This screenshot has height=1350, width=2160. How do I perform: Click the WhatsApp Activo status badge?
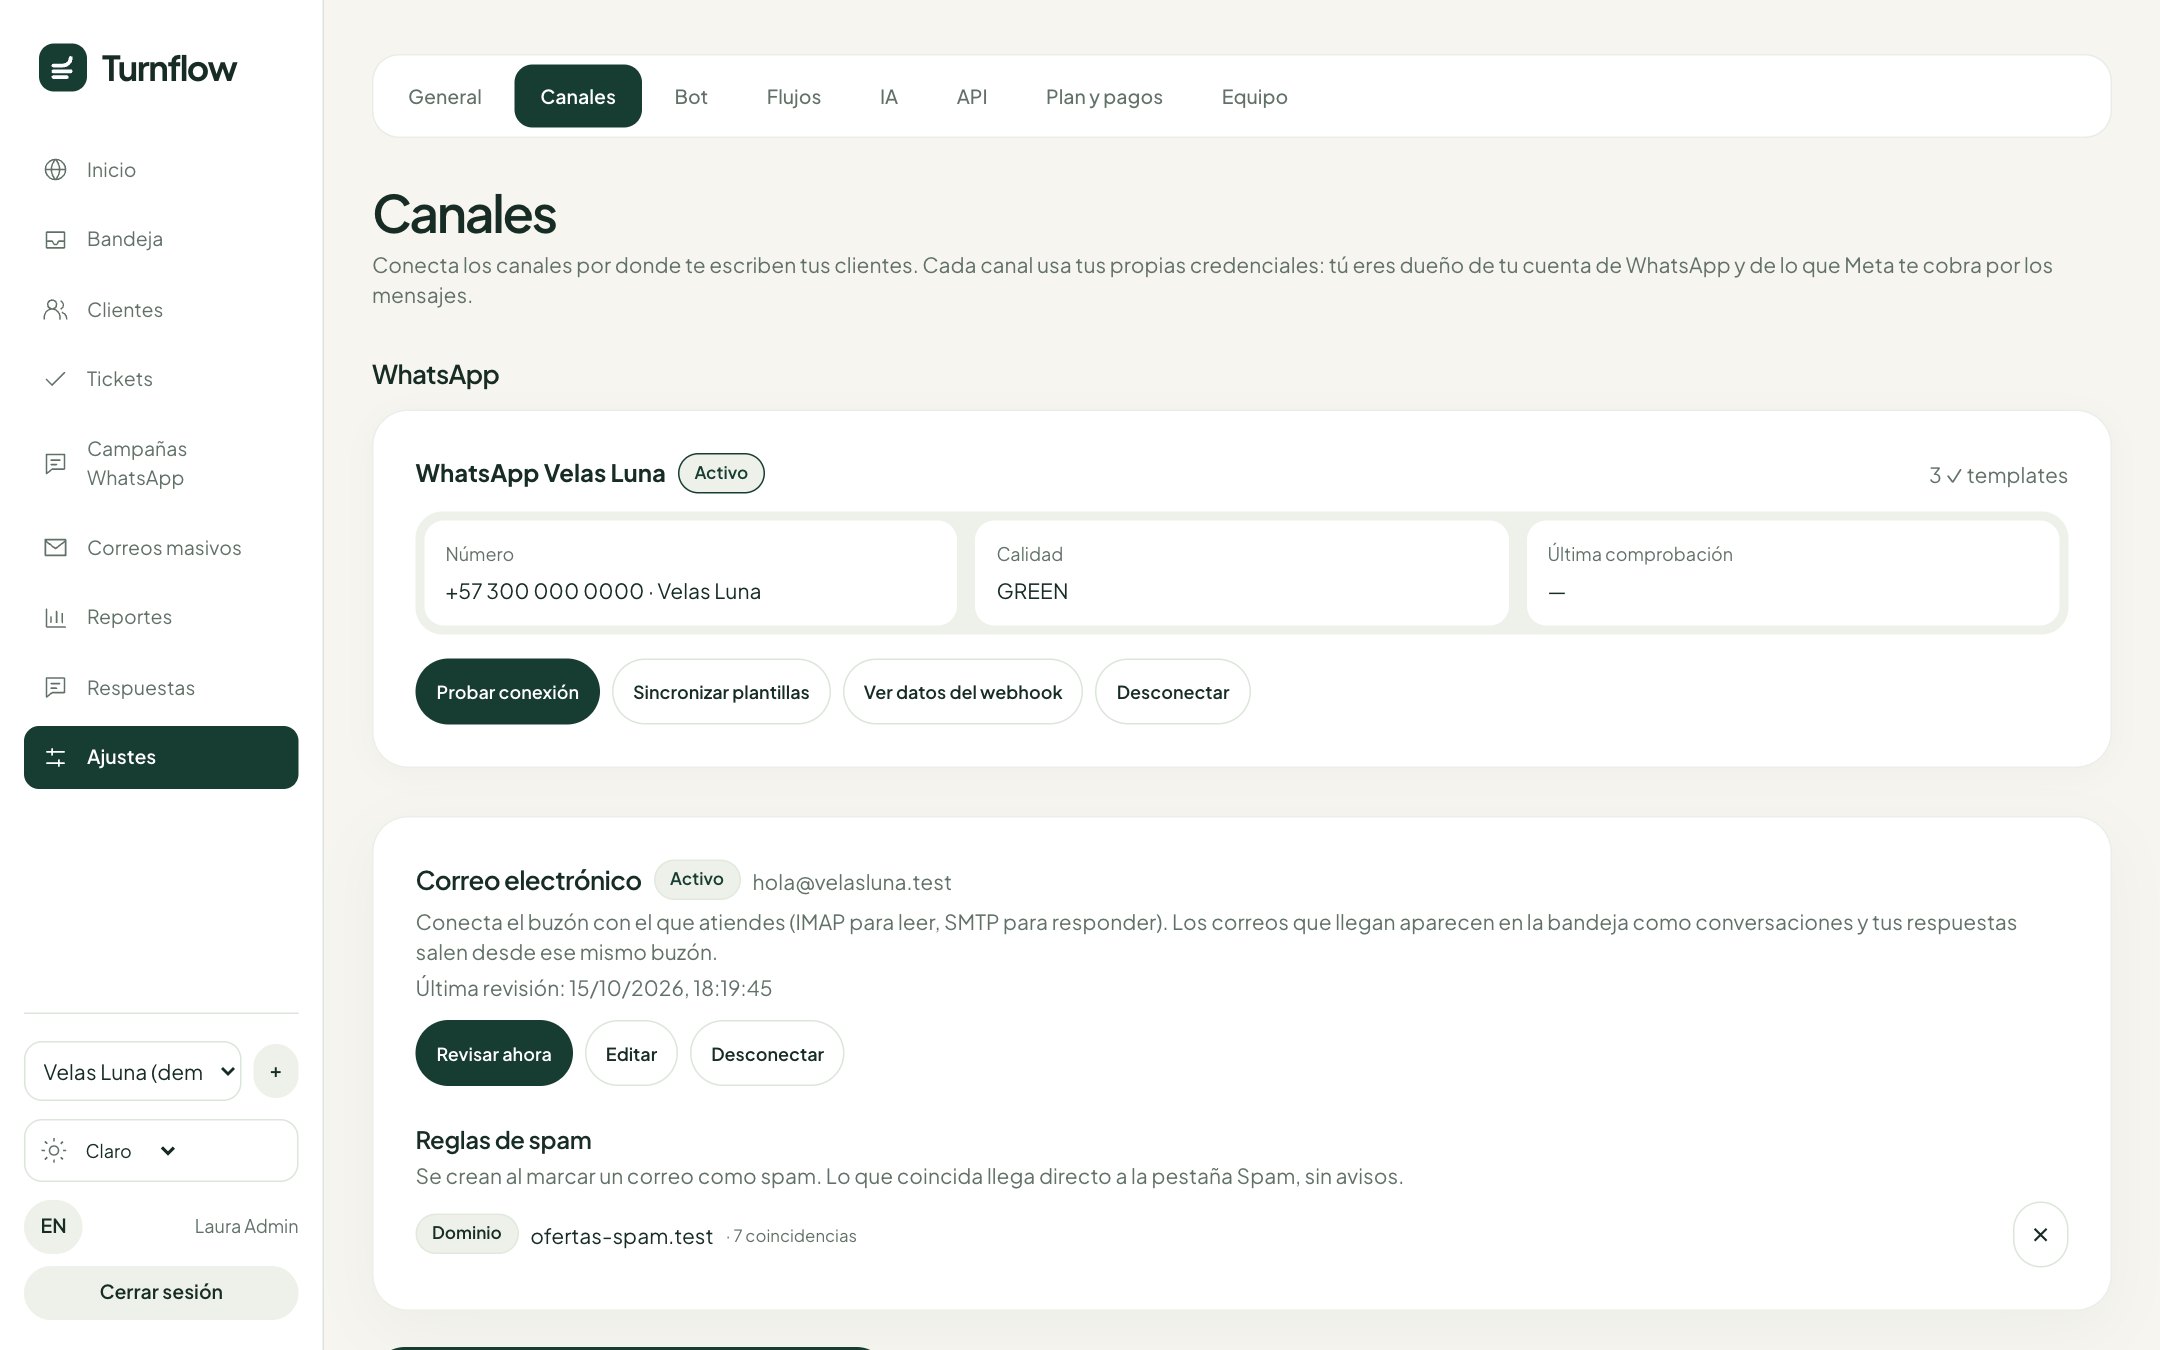tap(721, 473)
